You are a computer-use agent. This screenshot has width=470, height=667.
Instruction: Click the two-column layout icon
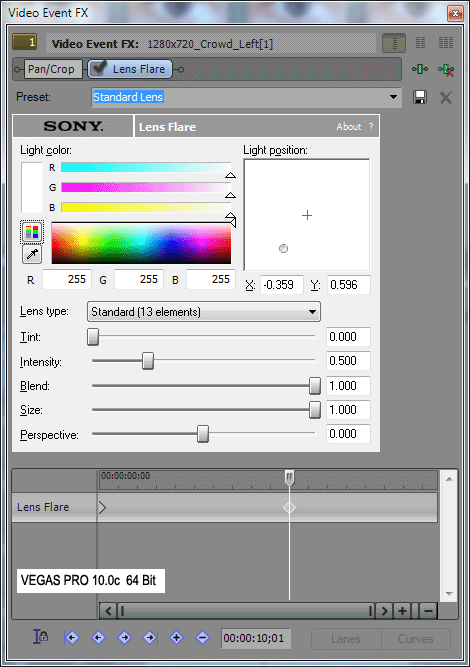coord(420,43)
